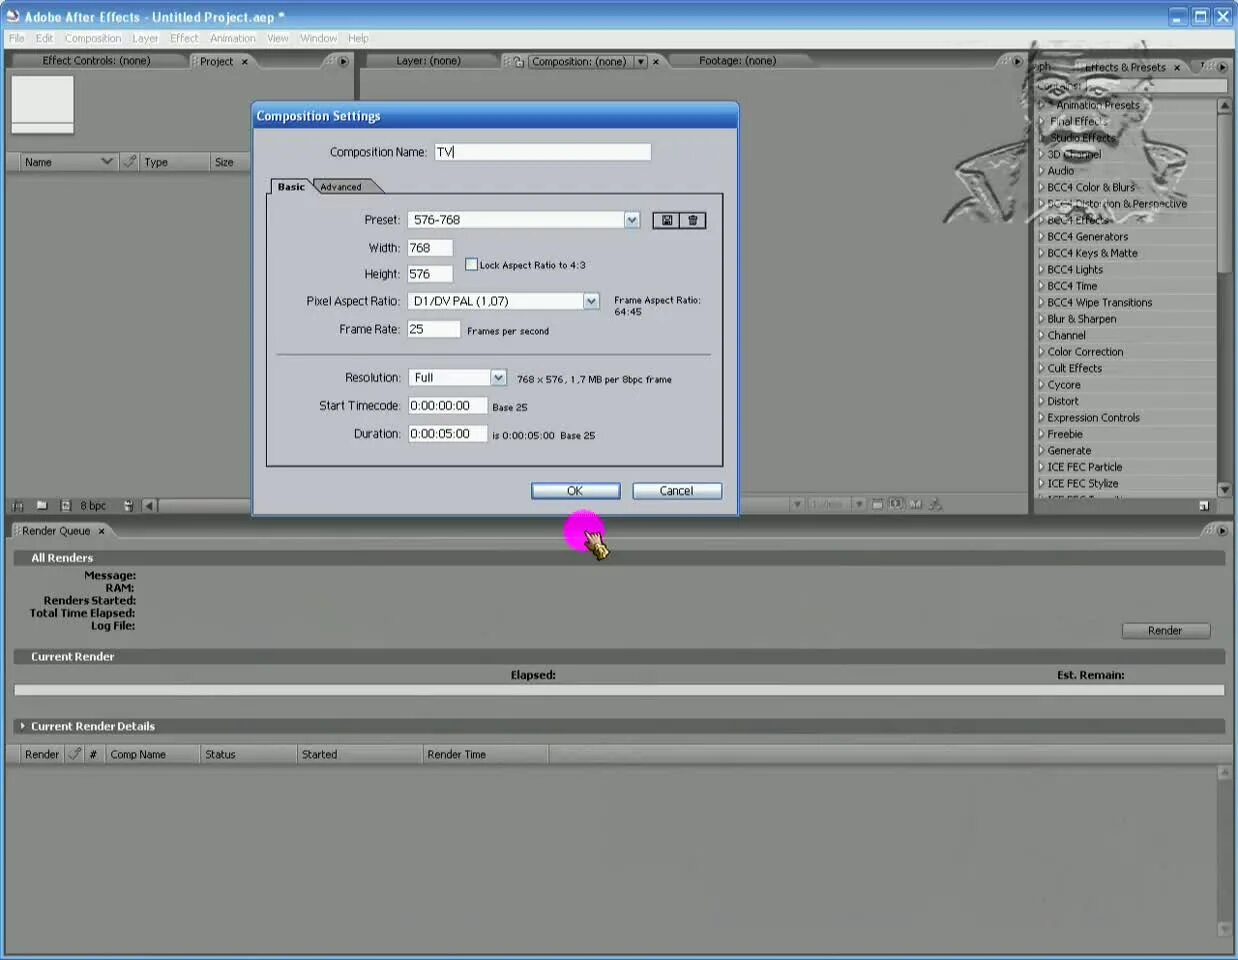Click the 8 bpc color depth indicator
The width and height of the screenshot is (1238, 960).
click(93, 506)
